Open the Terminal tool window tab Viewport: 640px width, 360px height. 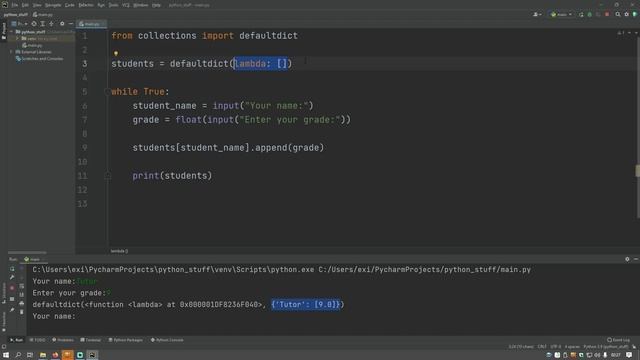coord(91,340)
